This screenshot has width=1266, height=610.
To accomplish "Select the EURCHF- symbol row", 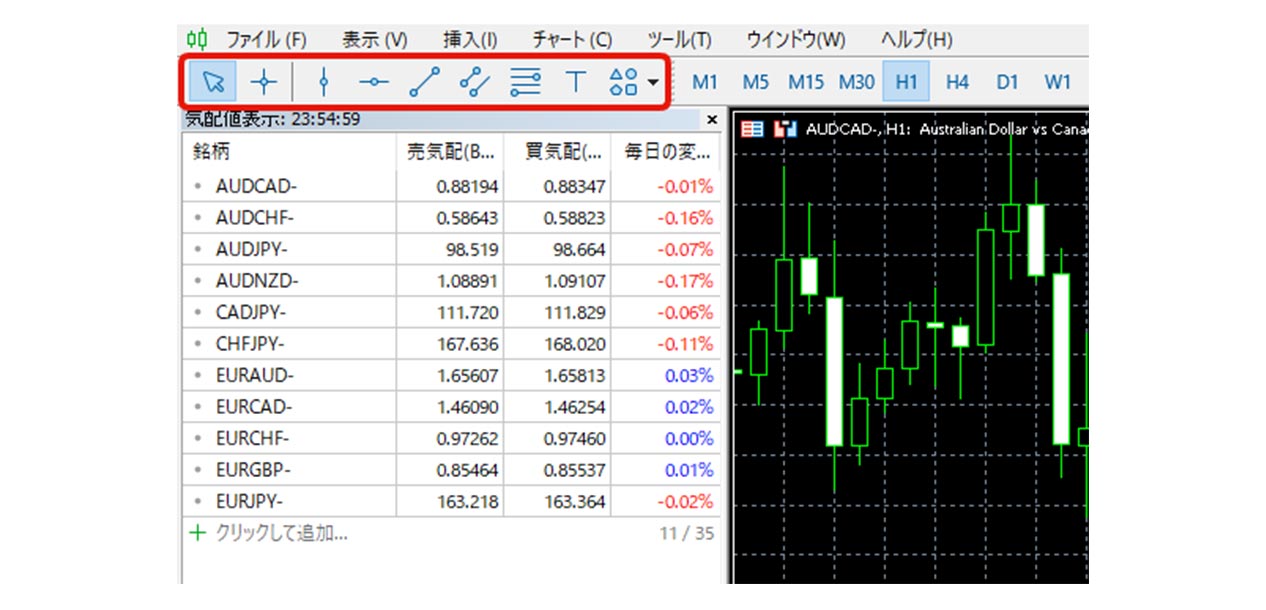I will click(451, 438).
